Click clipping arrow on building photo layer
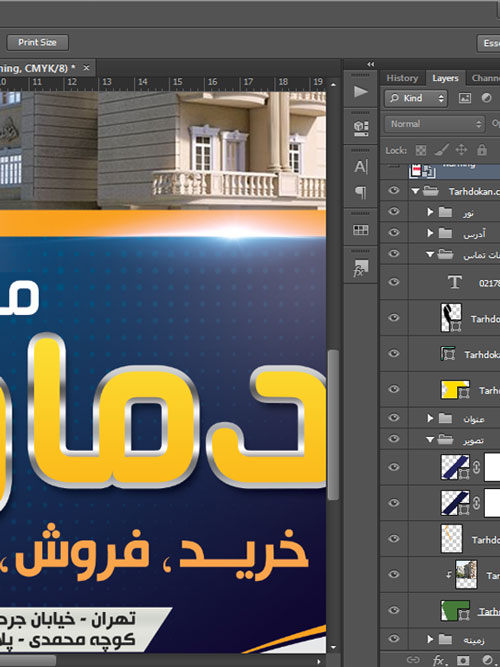This screenshot has height=667, width=500. coord(449,575)
